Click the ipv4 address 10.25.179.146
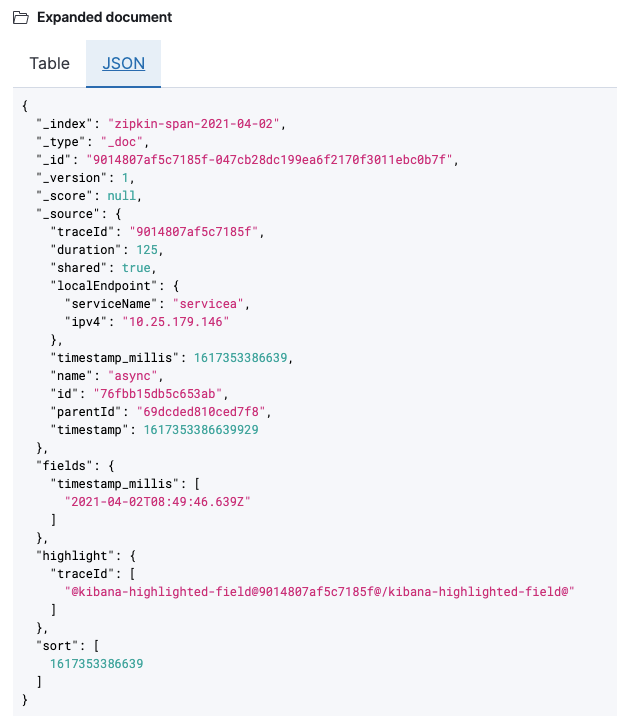Screen dimensions: 617x724 point(175,322)
